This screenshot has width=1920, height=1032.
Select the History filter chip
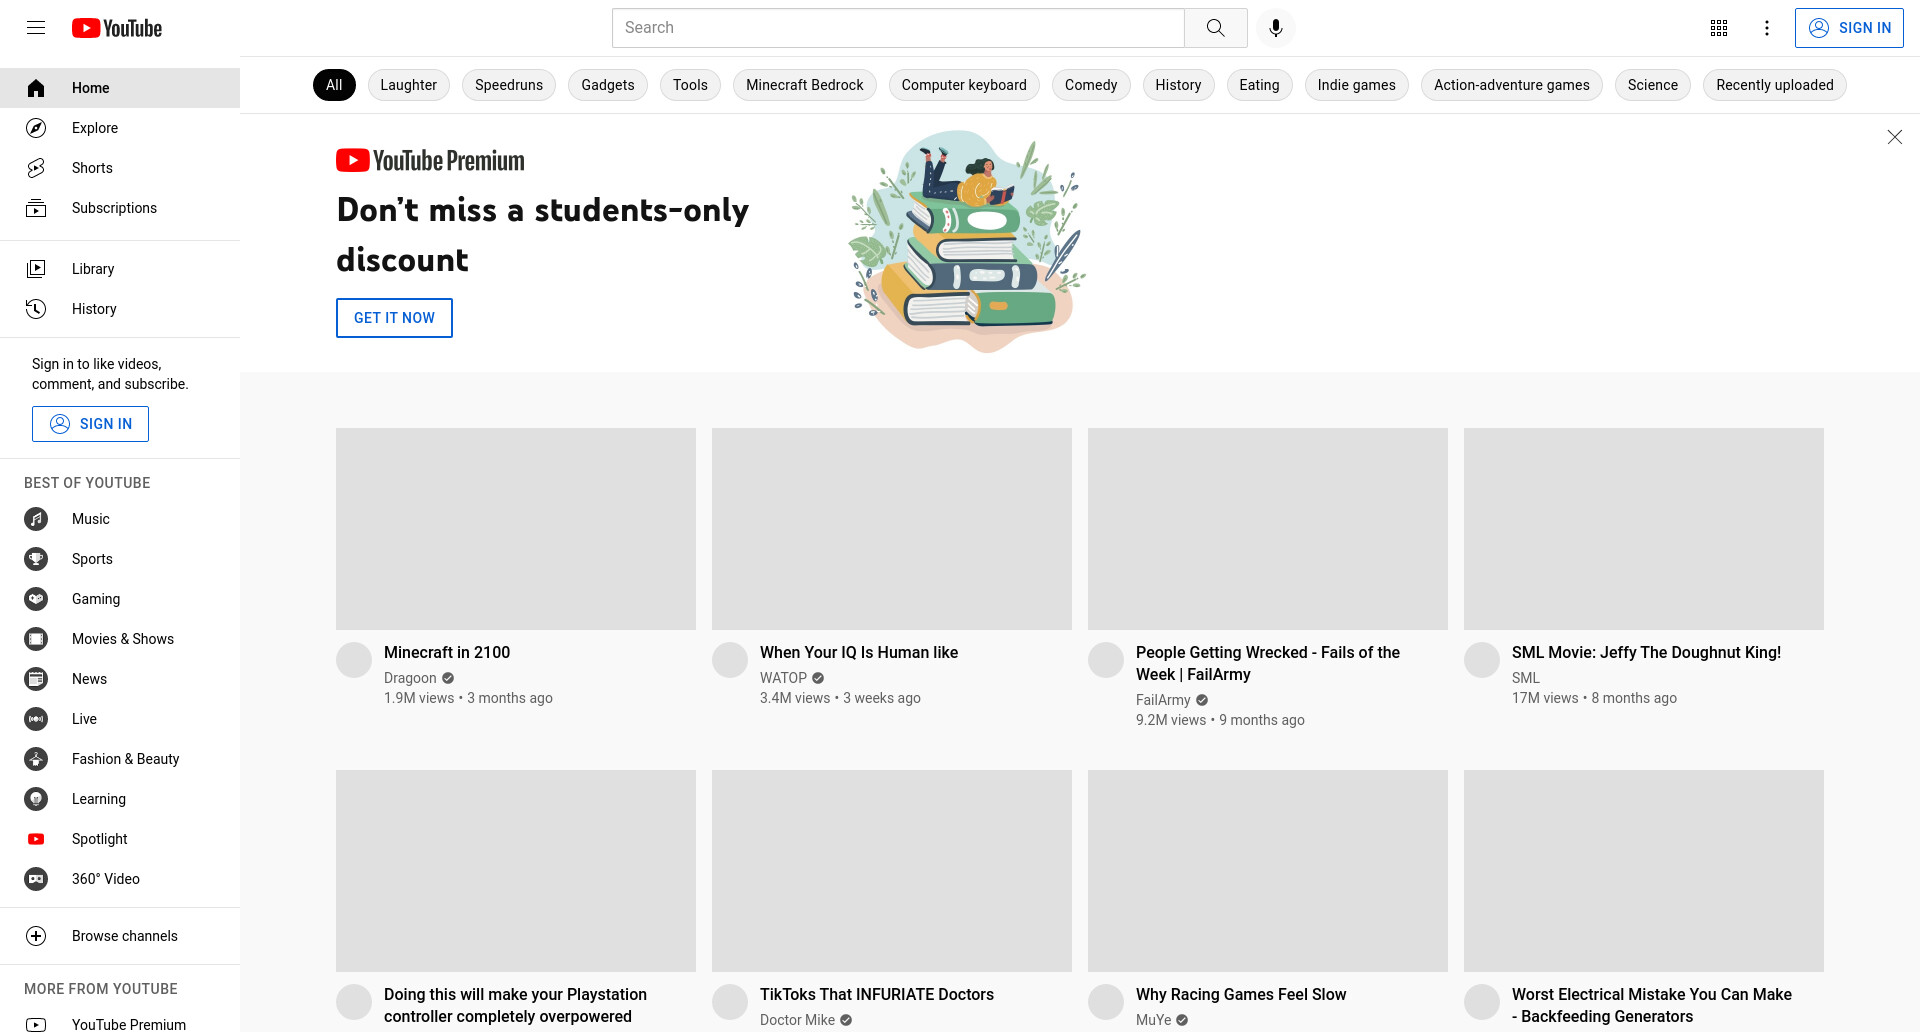1178,85
